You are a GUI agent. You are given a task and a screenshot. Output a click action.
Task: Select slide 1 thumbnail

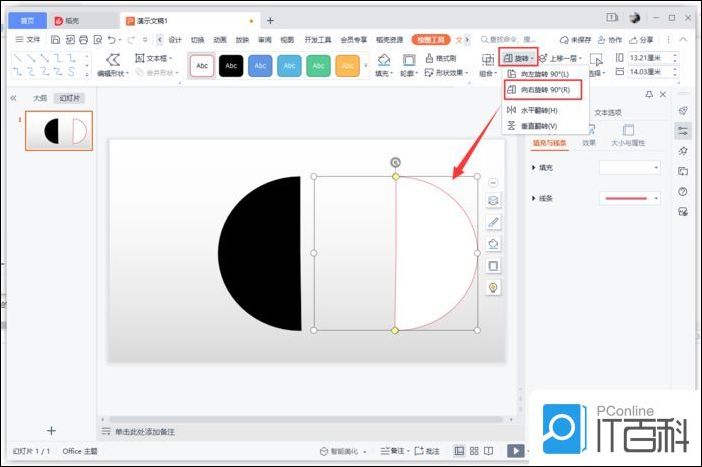coord(59,131)
